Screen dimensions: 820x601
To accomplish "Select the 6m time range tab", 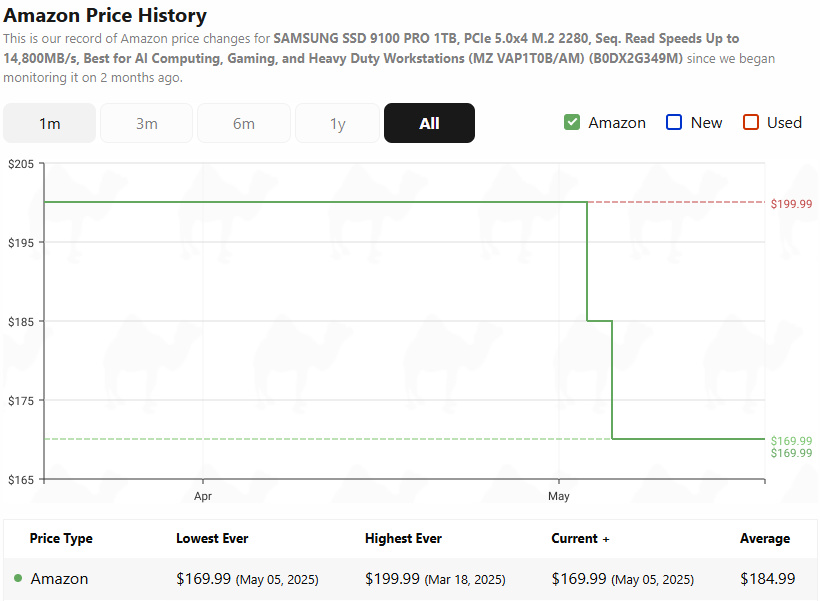I will [244, 123].
